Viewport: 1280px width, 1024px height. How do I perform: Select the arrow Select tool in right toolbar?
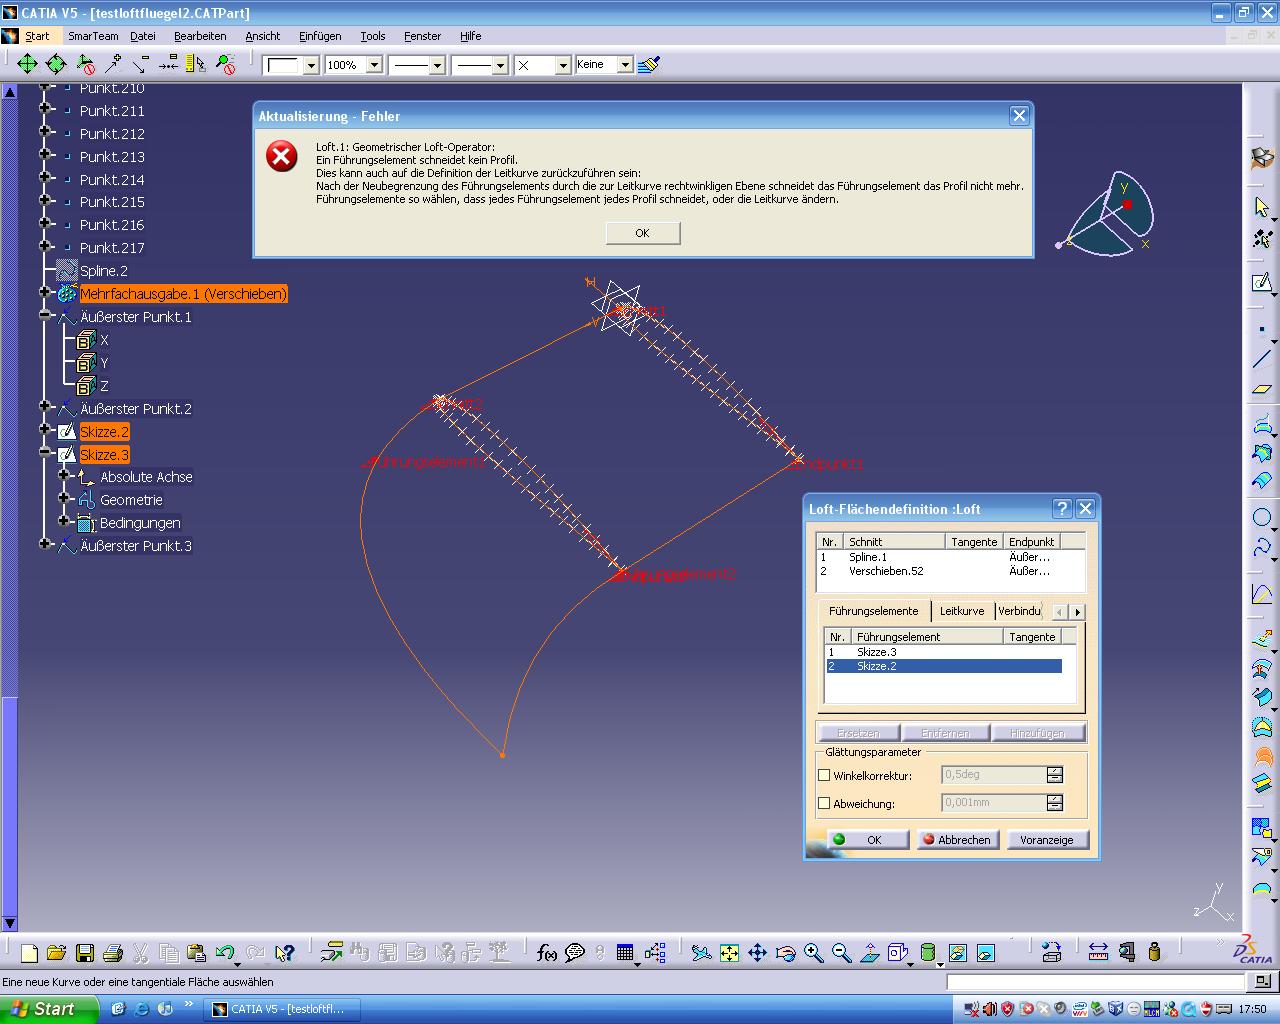(1262, 207)
